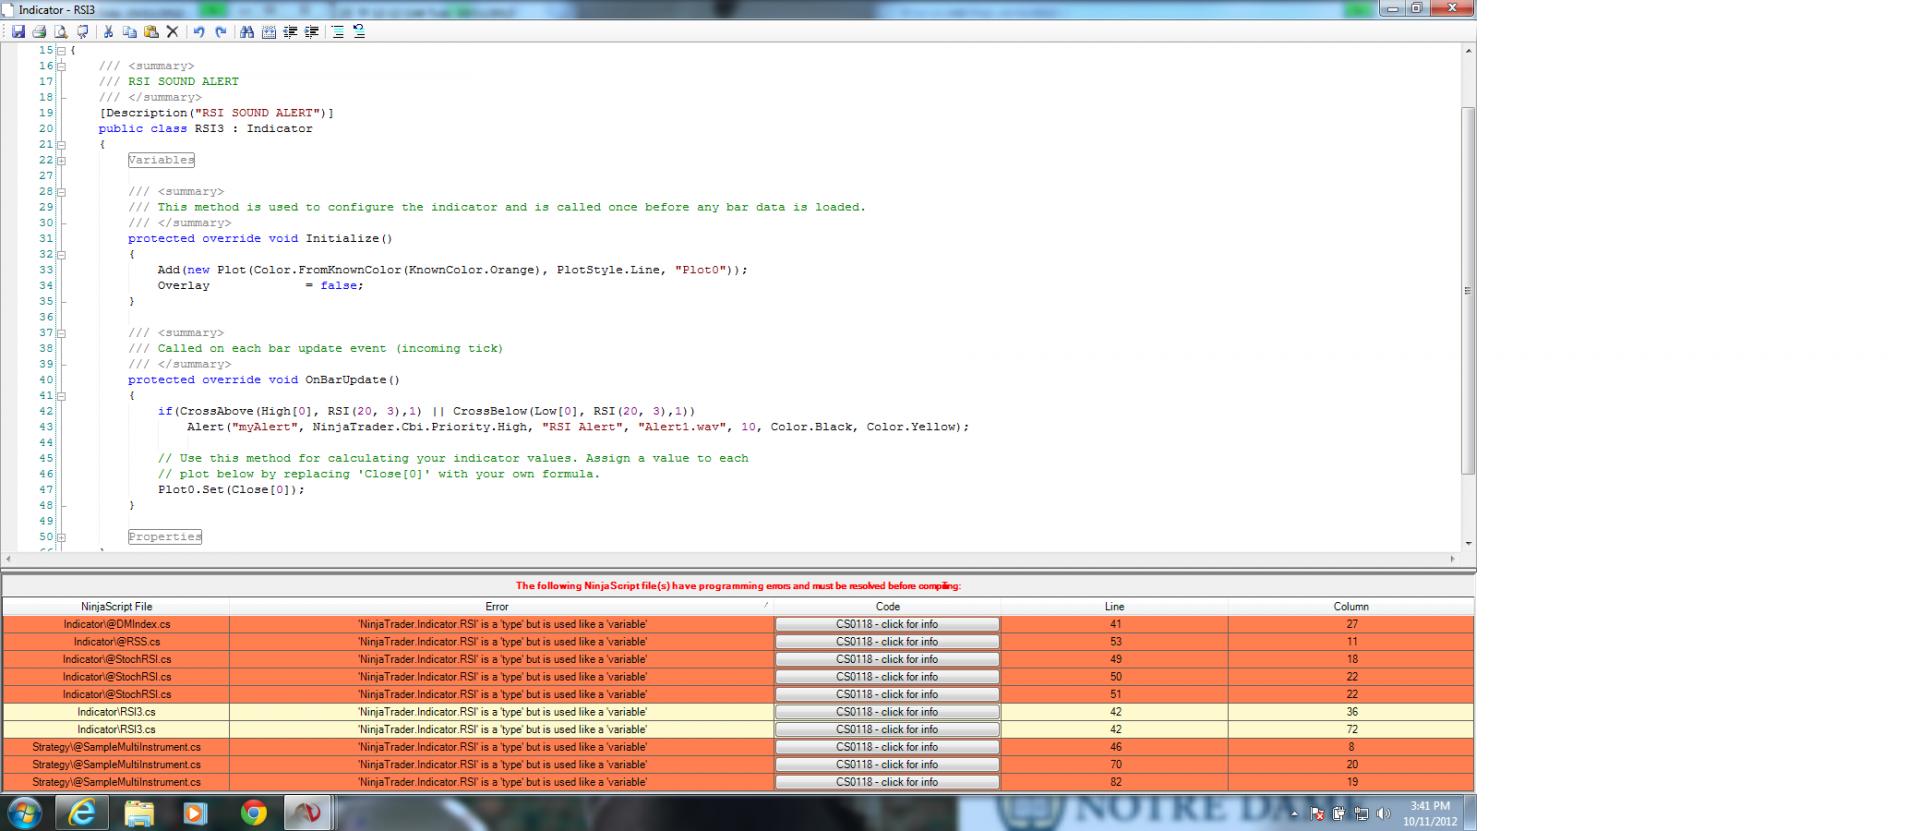Click the indented lines icon before the last toolbar icon
Screen dimensions: 1920x831
(338, 32)
